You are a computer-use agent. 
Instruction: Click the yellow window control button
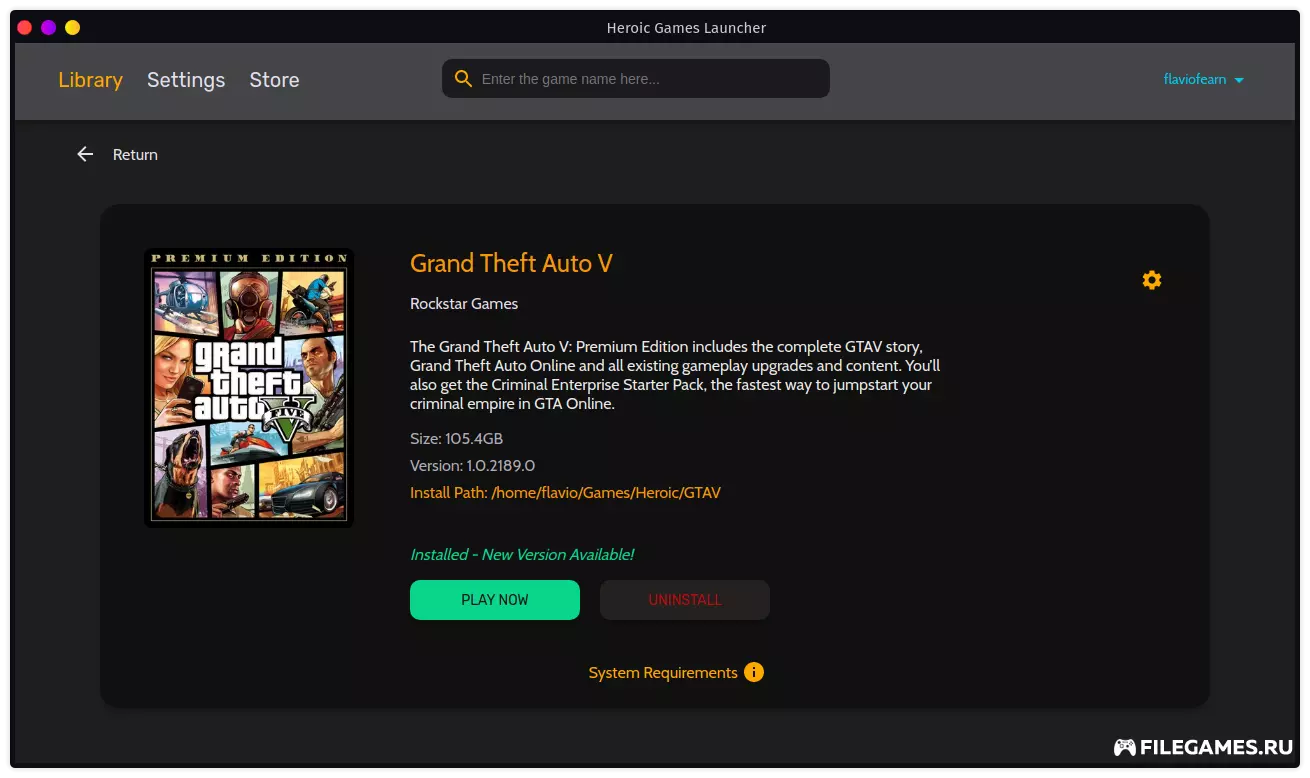pyautogui.click(x=72, y=28)
